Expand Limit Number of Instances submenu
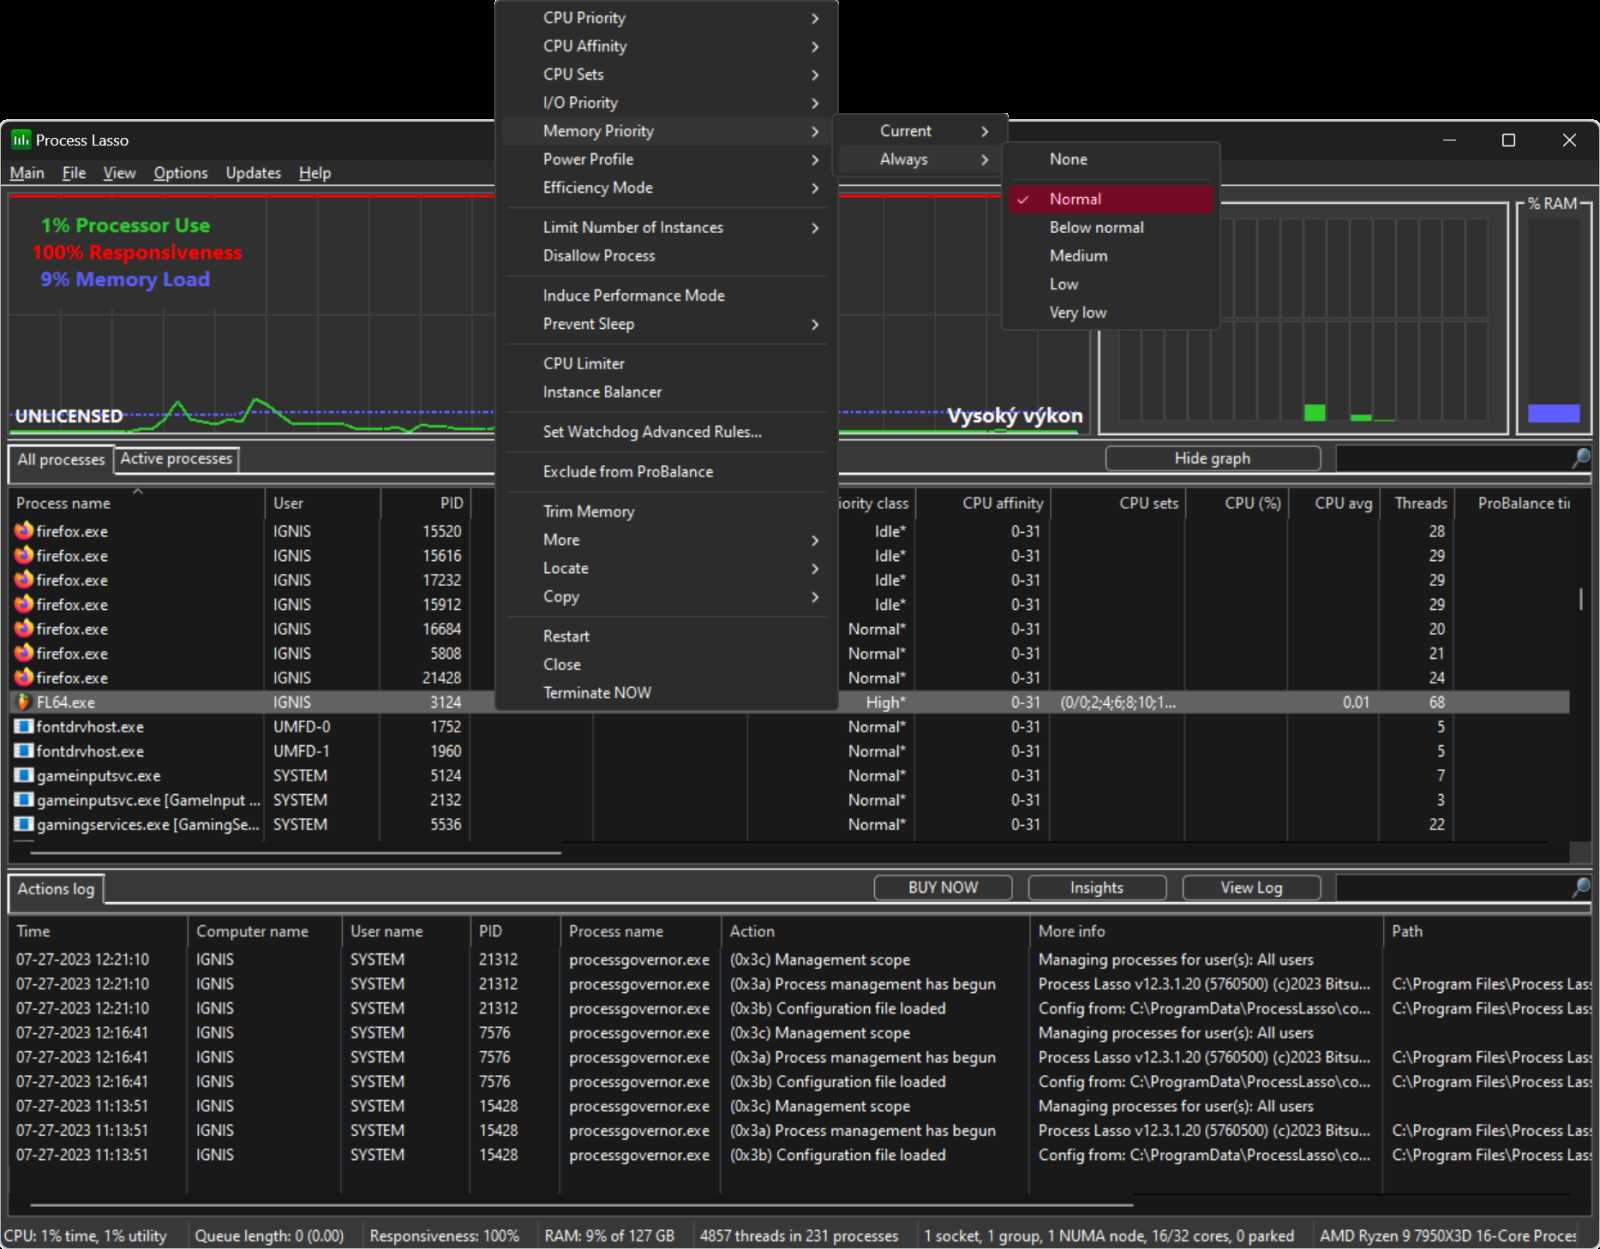This screenshot has width=1600, height=1249. [x=667, y=227]
